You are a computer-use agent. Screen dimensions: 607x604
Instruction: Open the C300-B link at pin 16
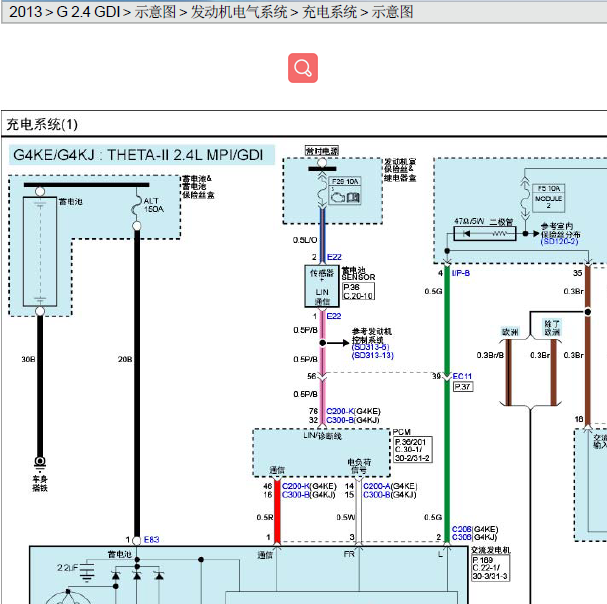pos(296,495)
